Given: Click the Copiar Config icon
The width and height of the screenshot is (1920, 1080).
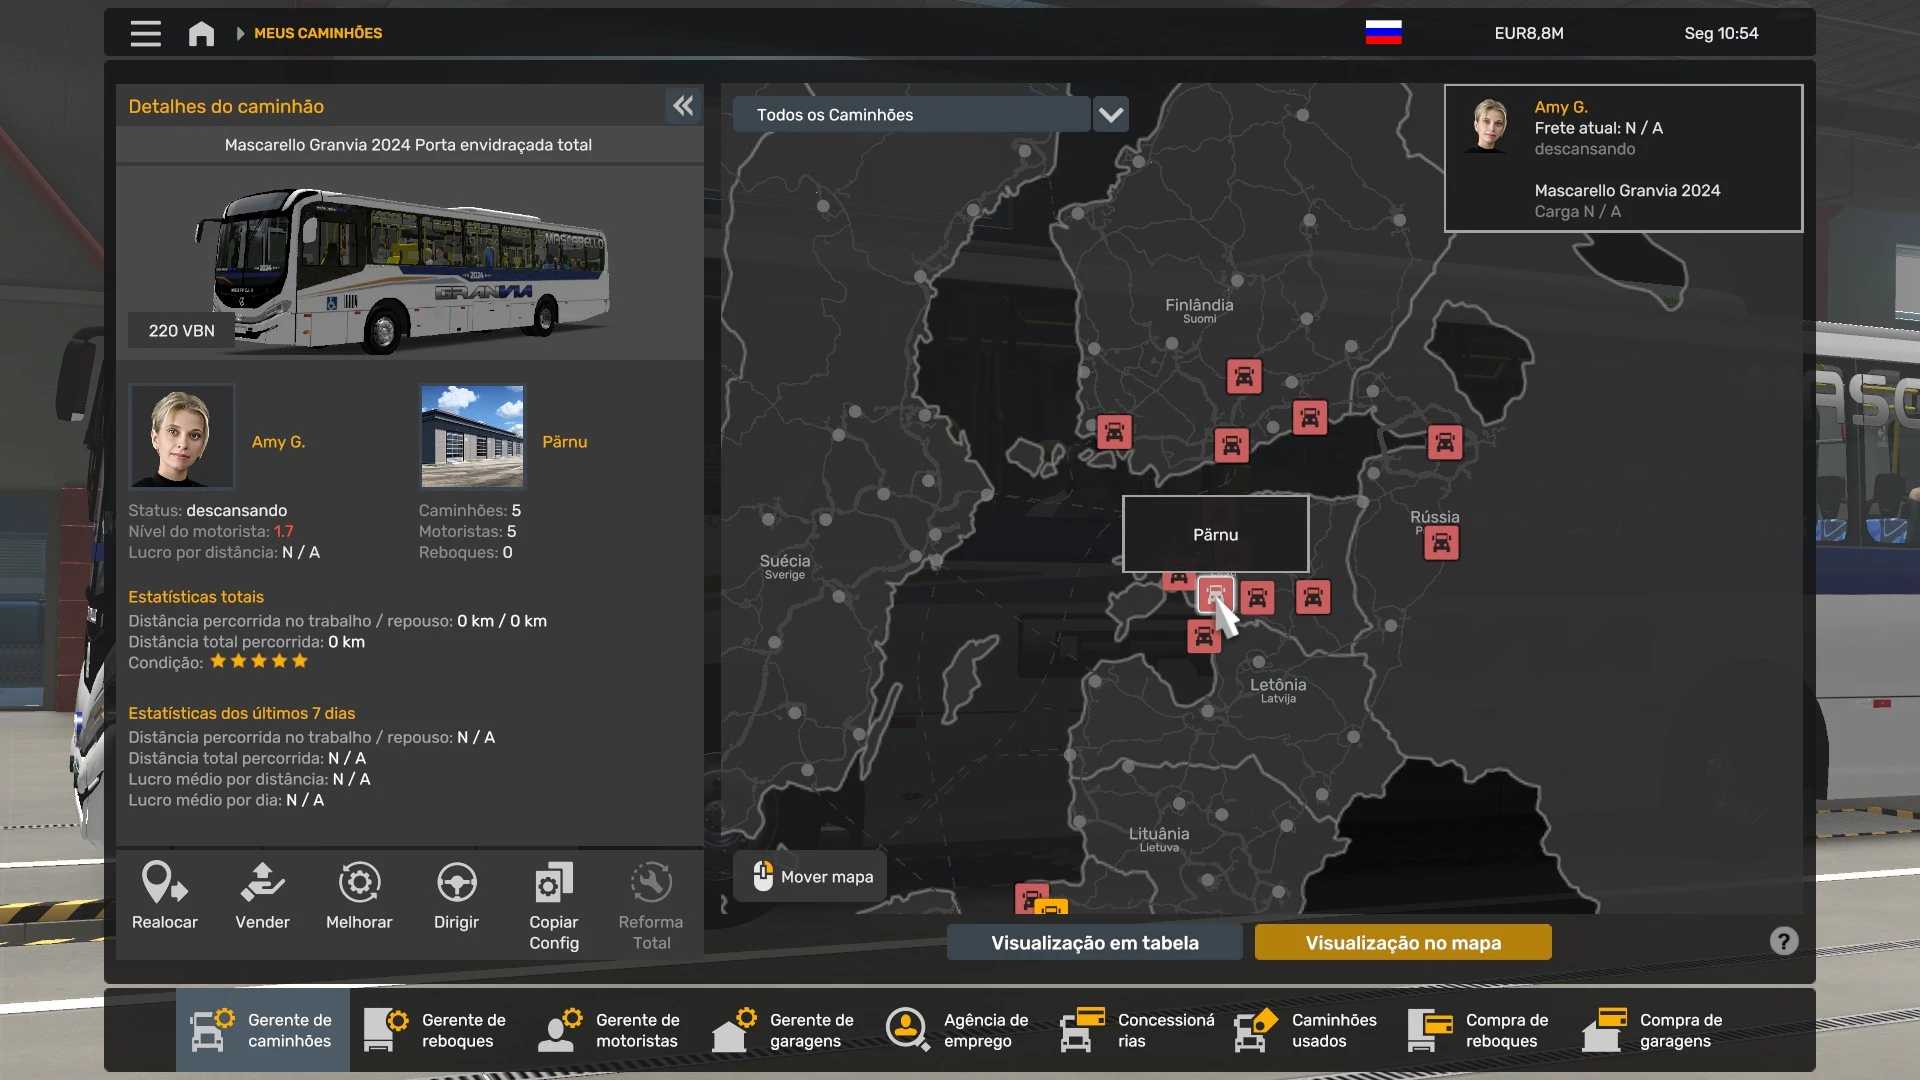Looking at the screenshot, I should (x=553, y=883).
